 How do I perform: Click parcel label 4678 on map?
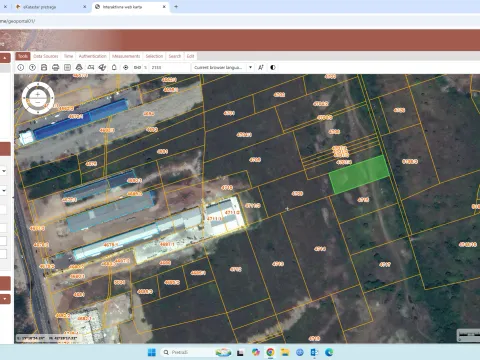click(91, 164)
